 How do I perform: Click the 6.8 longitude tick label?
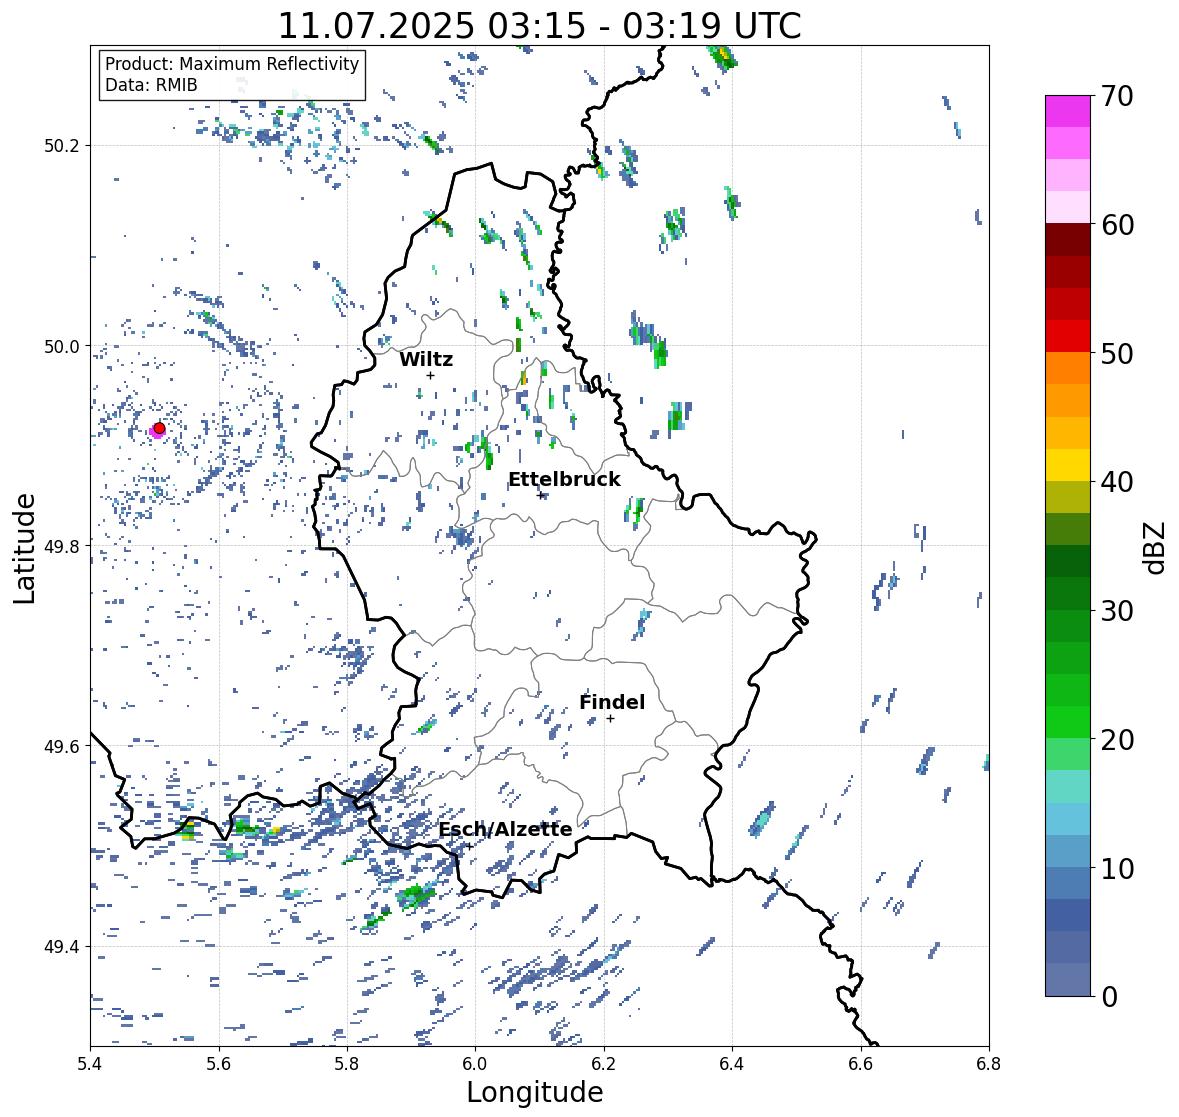click(988, 1064)
